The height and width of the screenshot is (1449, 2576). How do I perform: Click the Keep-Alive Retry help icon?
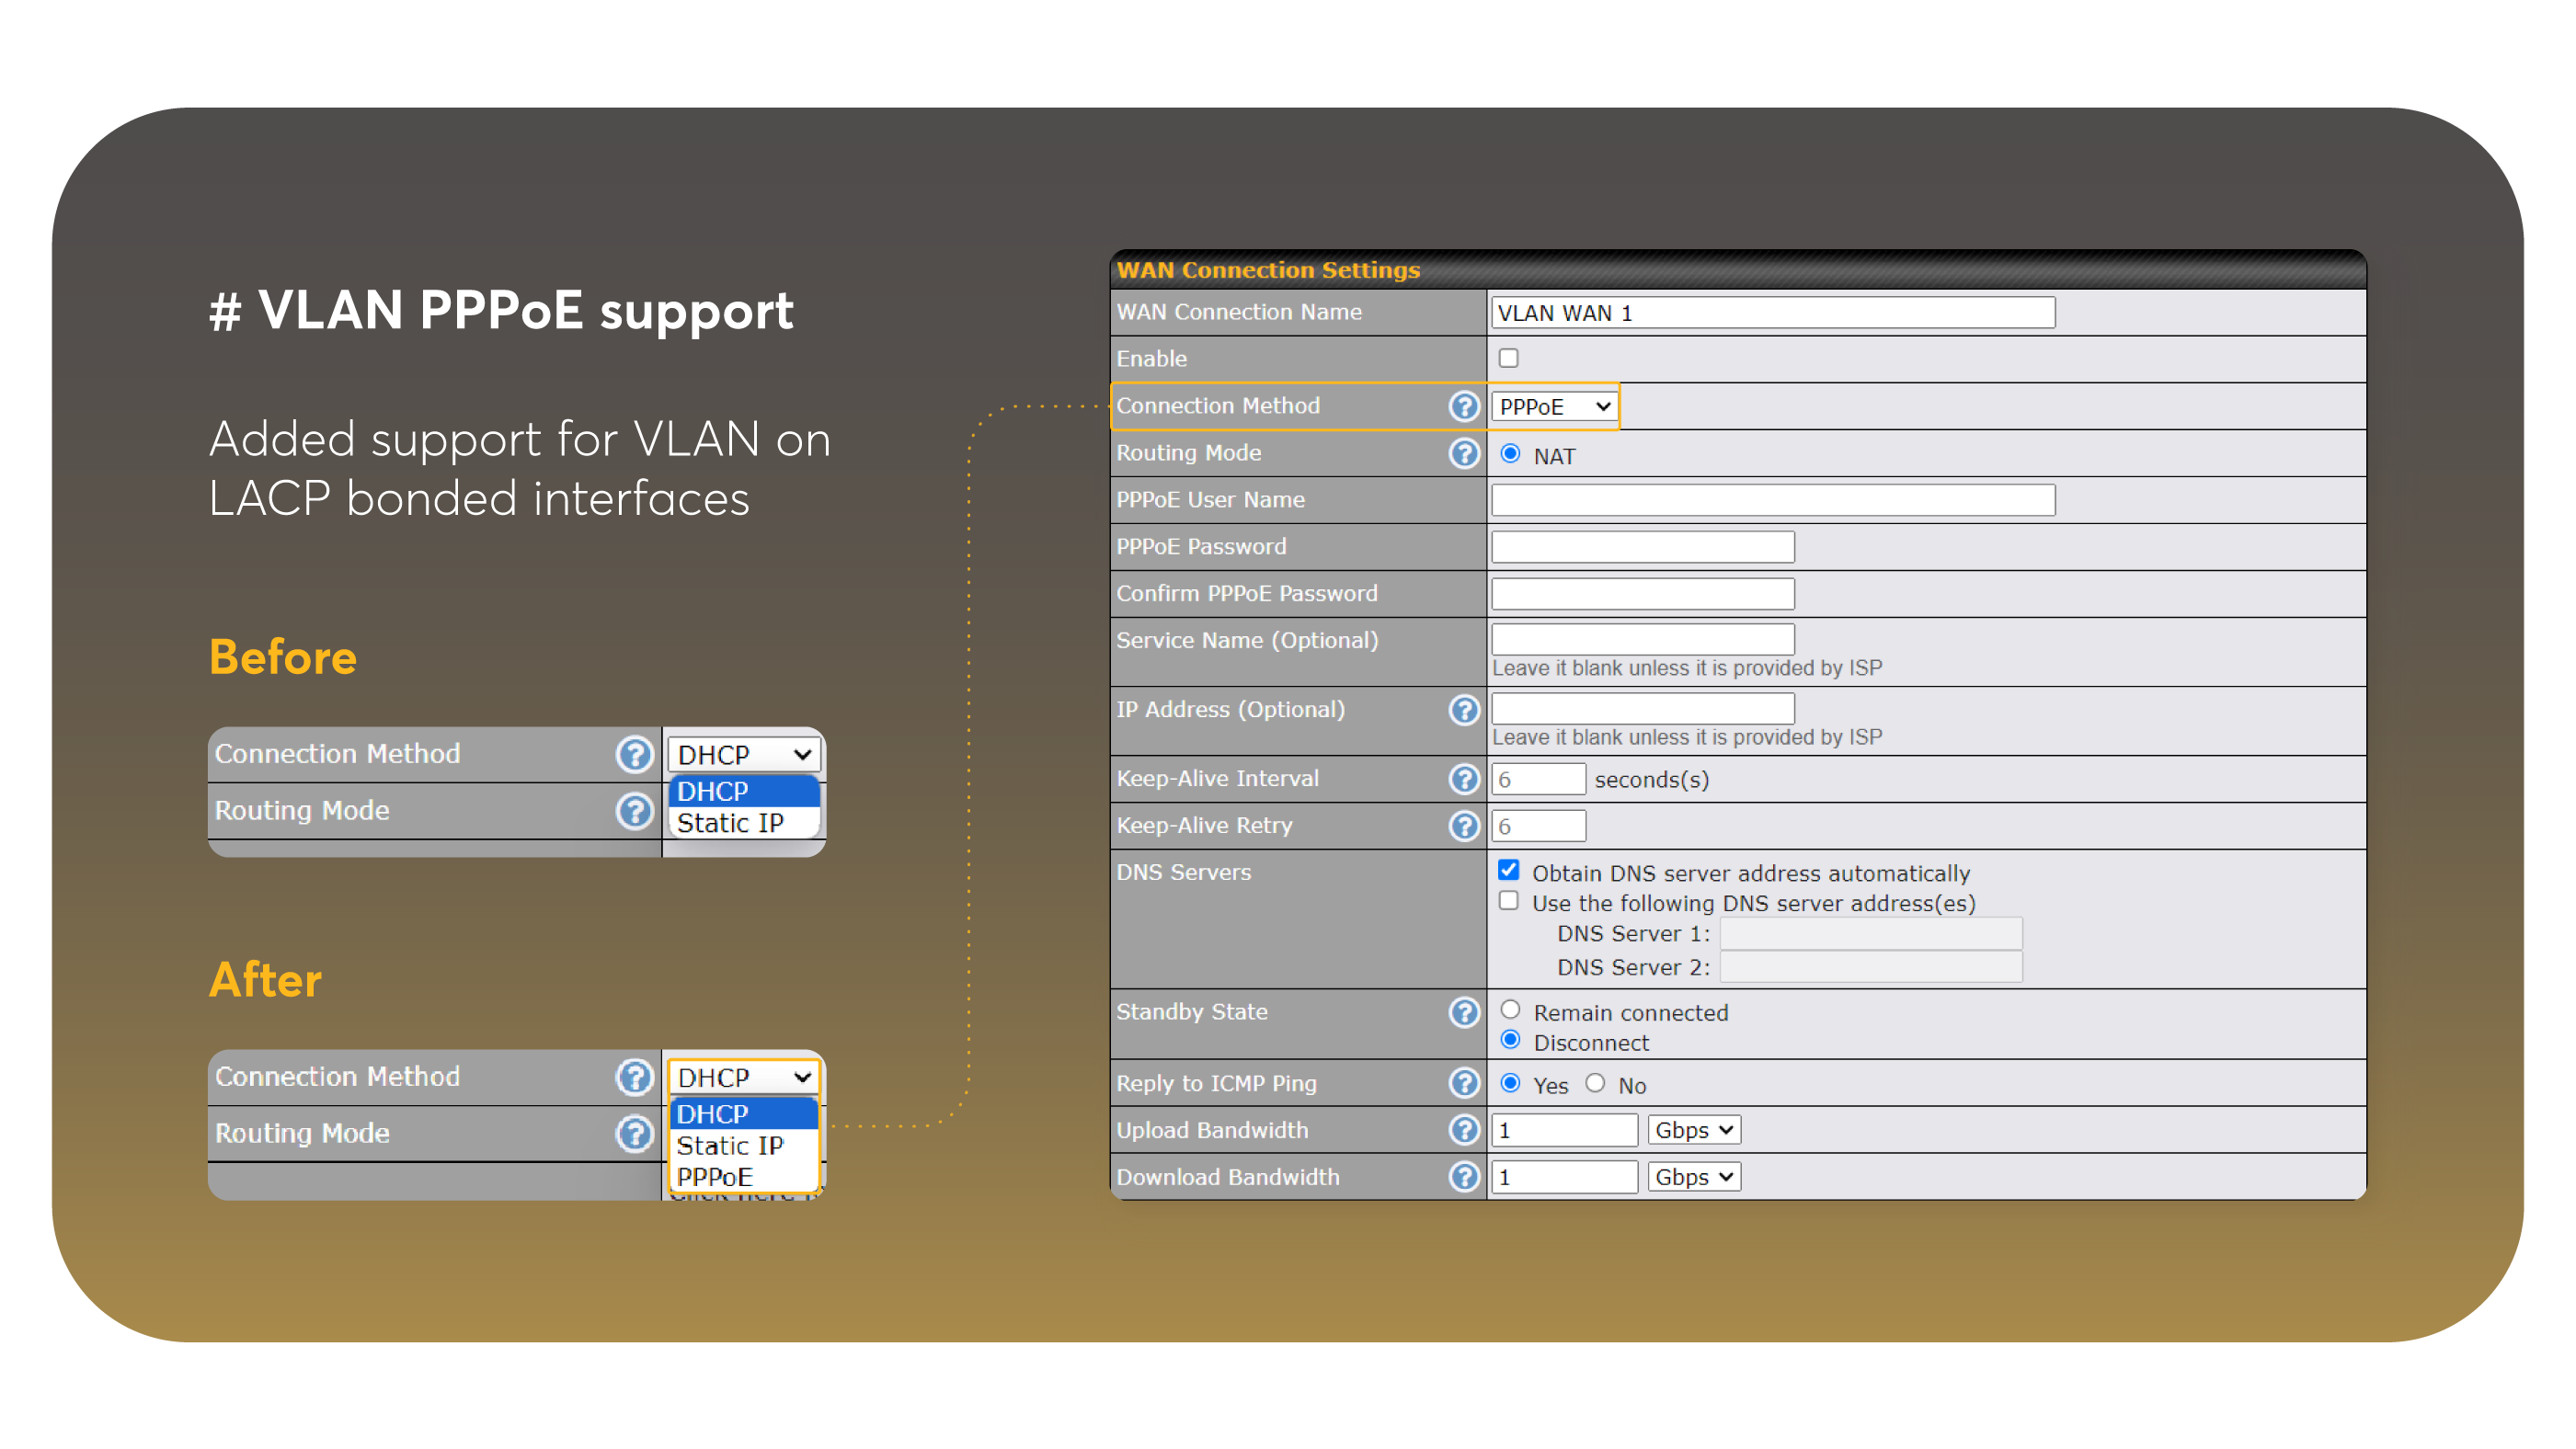point(1464,826)
